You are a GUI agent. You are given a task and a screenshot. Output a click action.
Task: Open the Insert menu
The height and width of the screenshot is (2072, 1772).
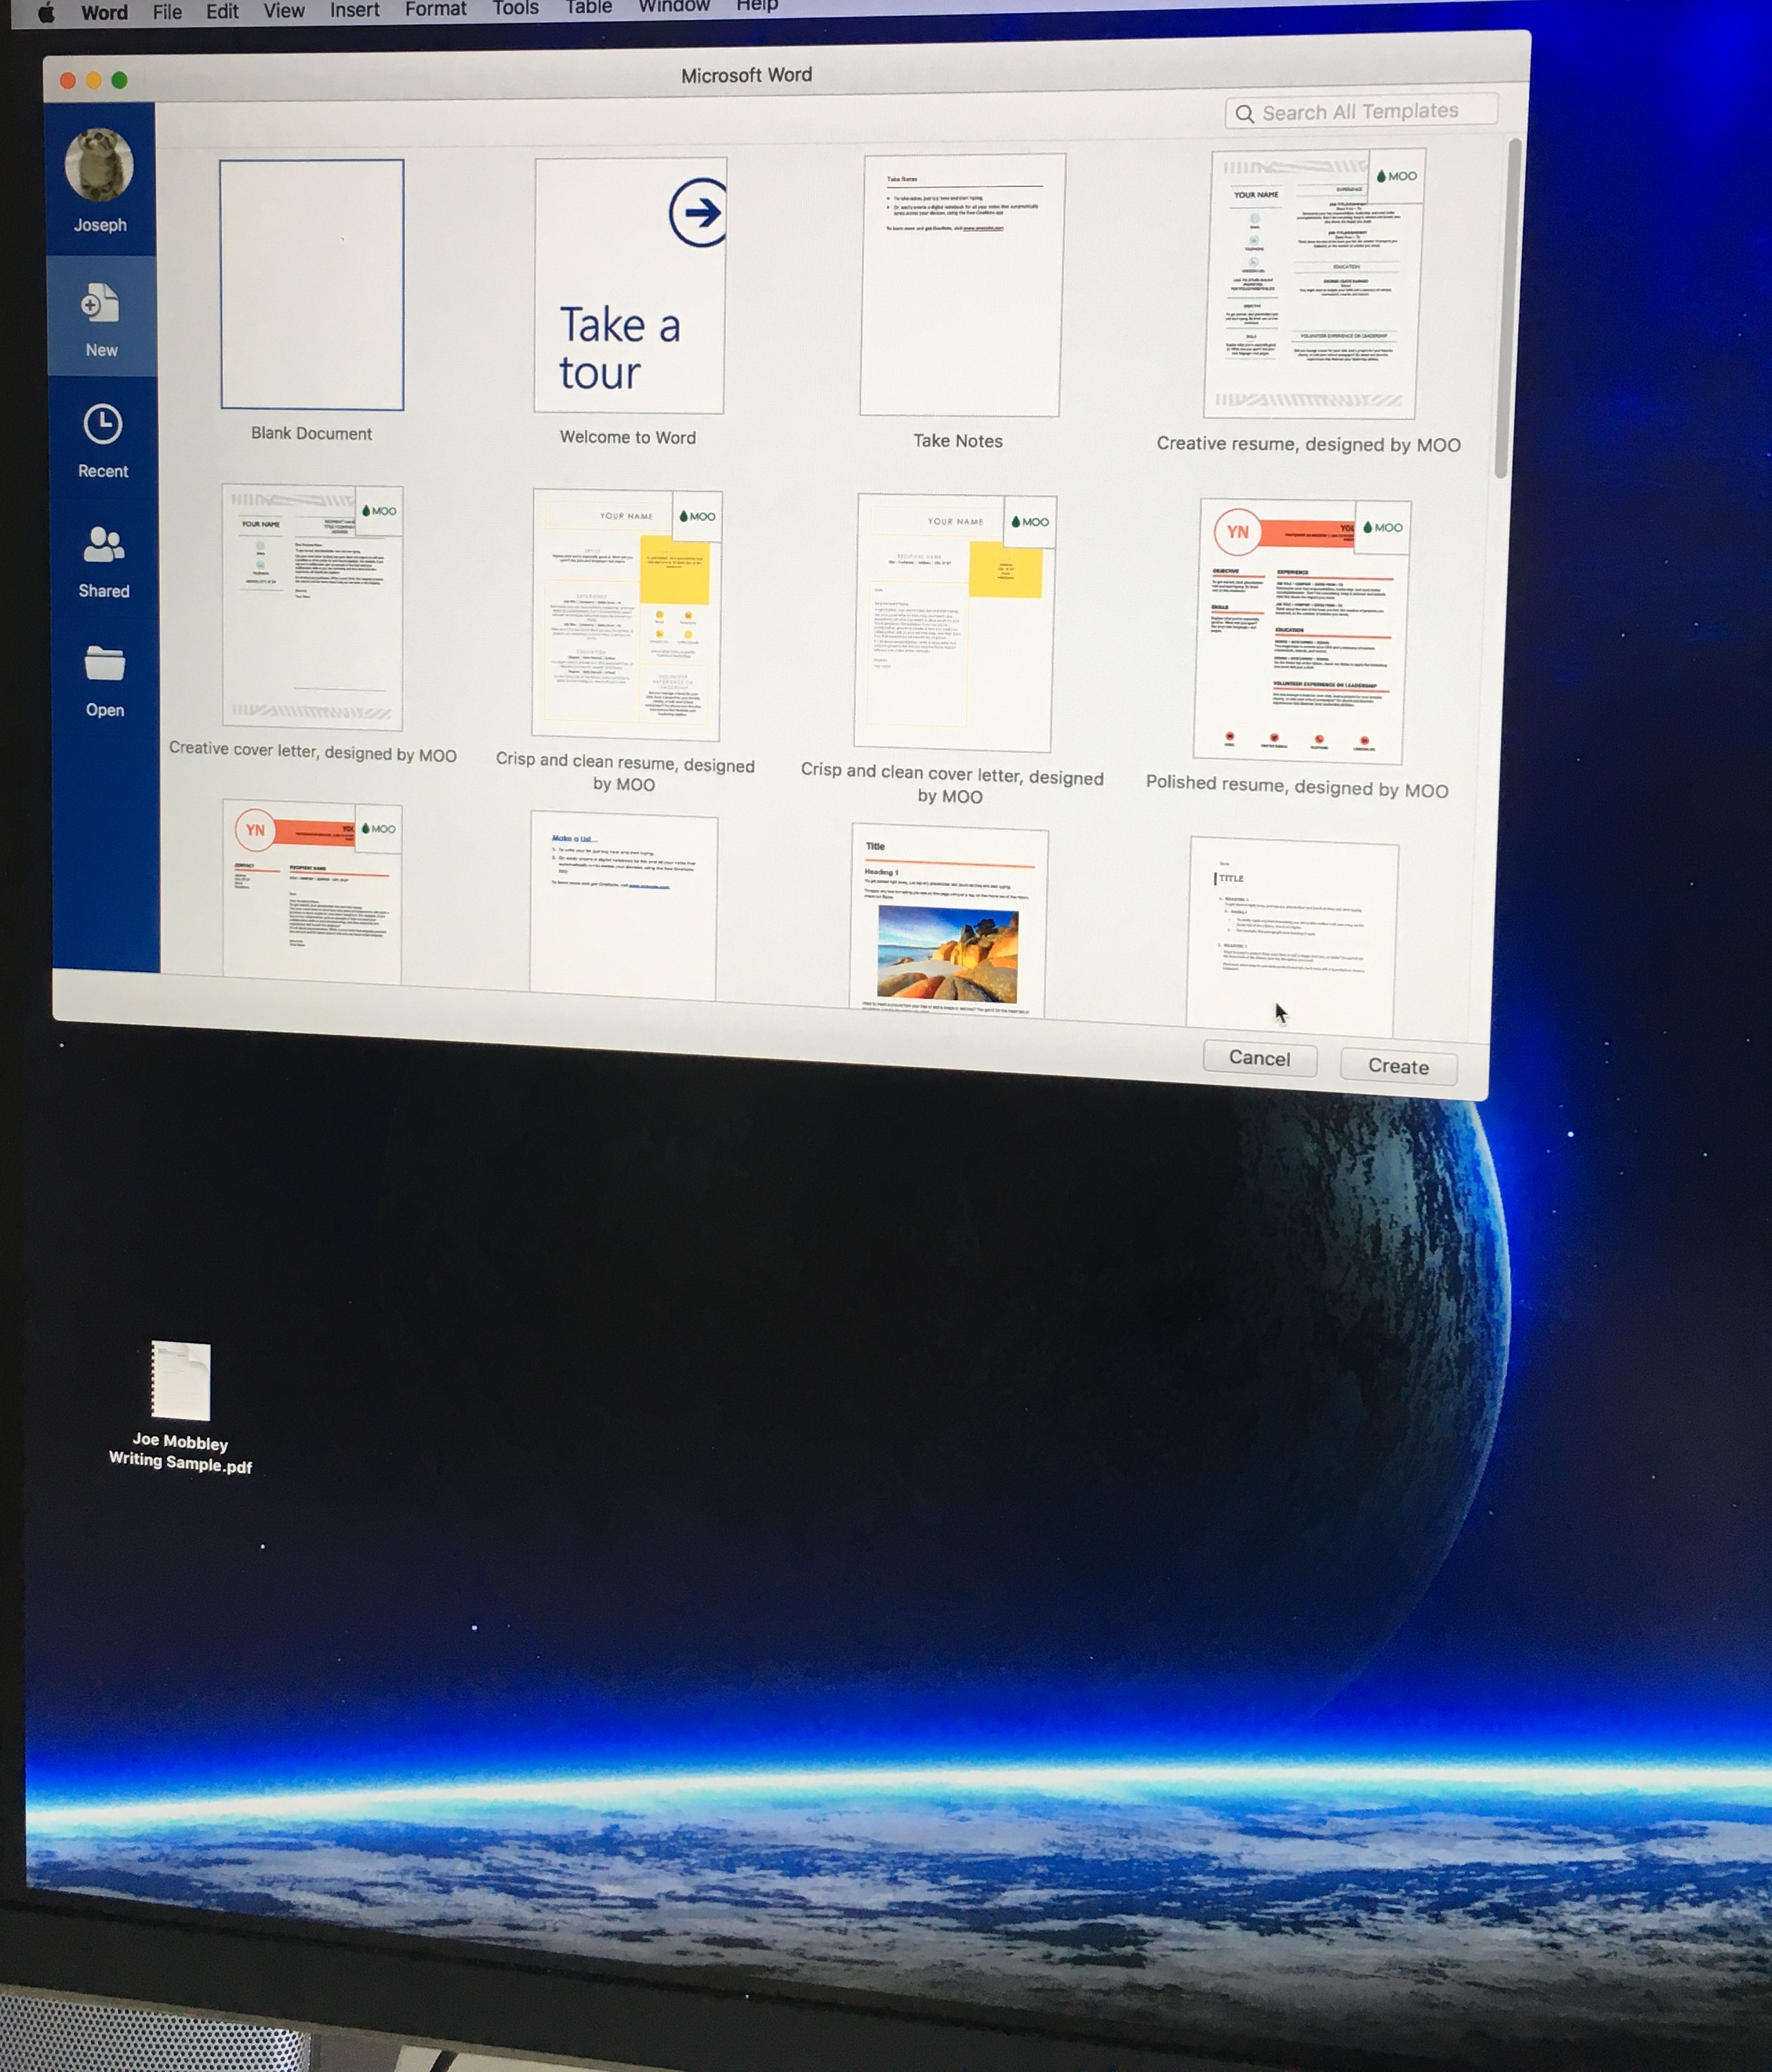[x=354, y=11]
